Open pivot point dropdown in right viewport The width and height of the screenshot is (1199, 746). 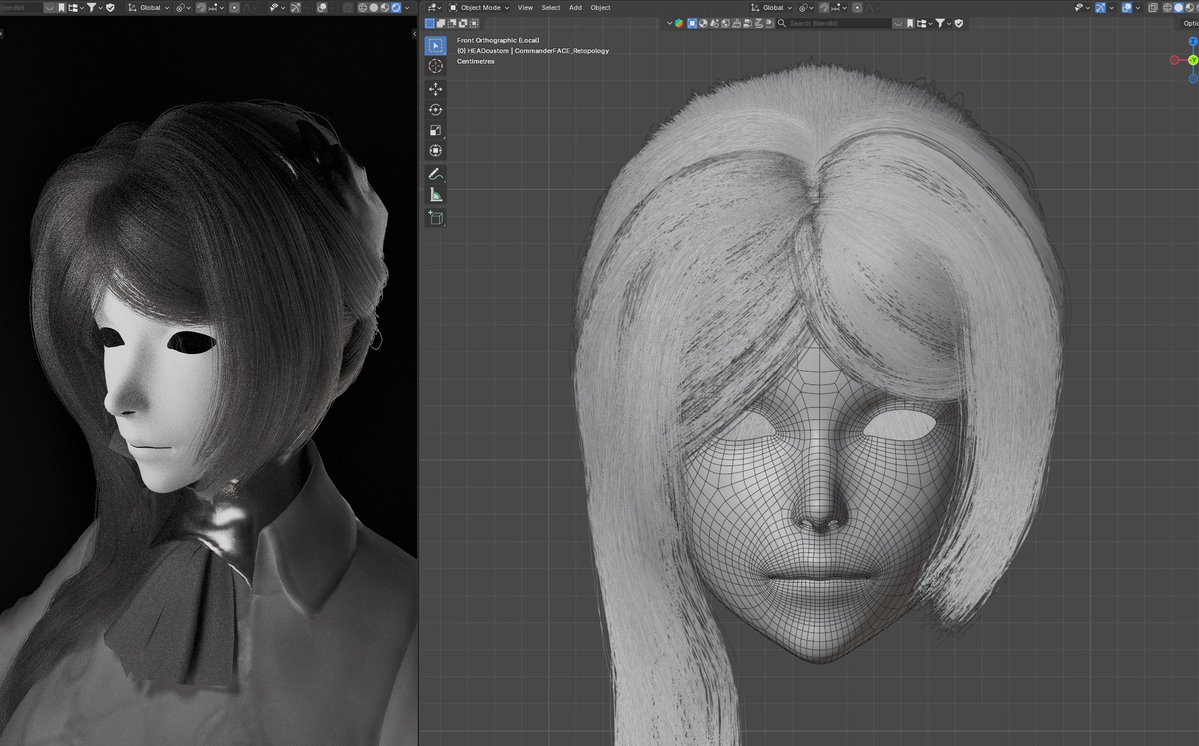806,8
